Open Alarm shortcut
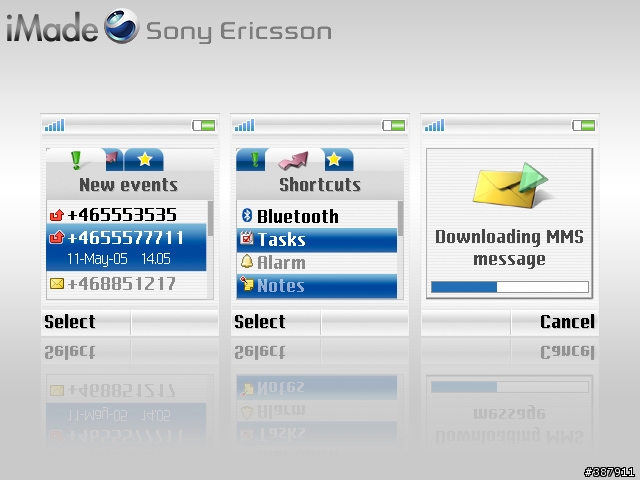This screenshot has width=640, height=480. (x=317, y=262)
